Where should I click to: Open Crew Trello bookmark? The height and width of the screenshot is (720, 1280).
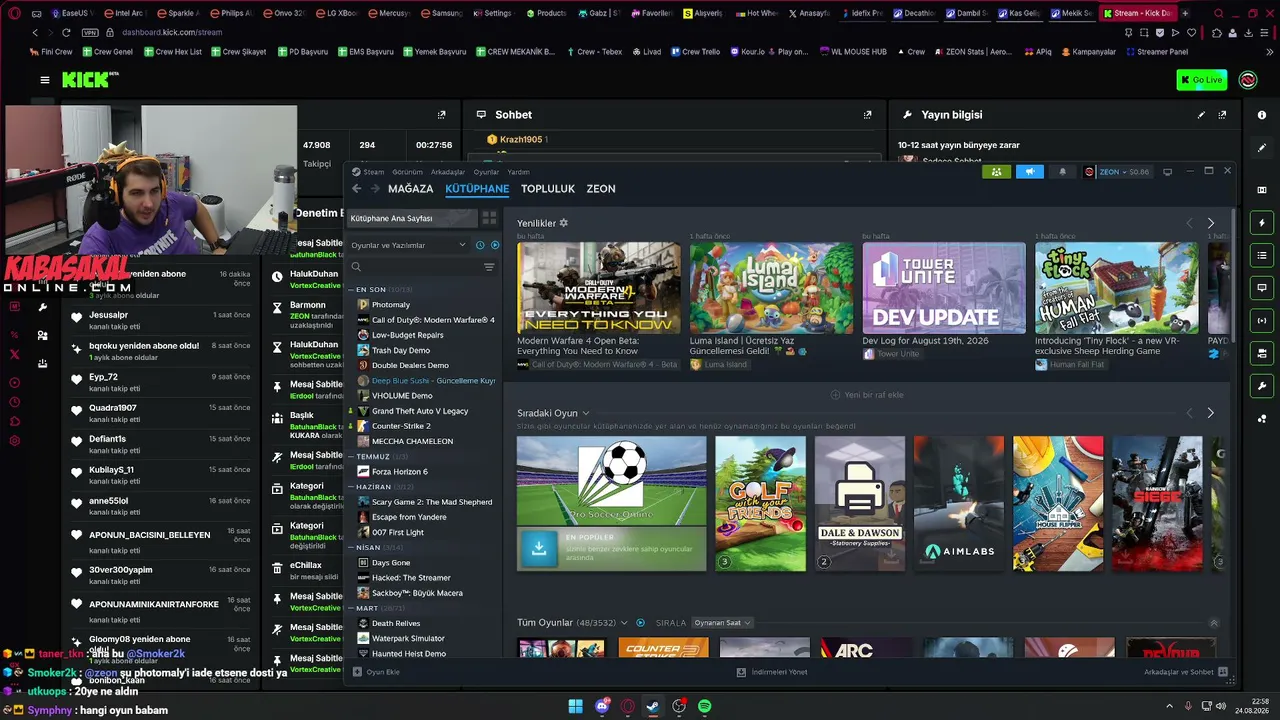[x=694, y=52]
